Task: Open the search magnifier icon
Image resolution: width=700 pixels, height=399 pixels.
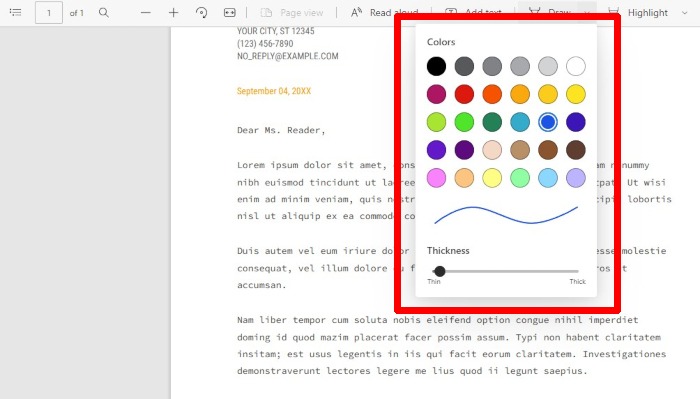Action: pyautogui.click(x=104, y=12)
